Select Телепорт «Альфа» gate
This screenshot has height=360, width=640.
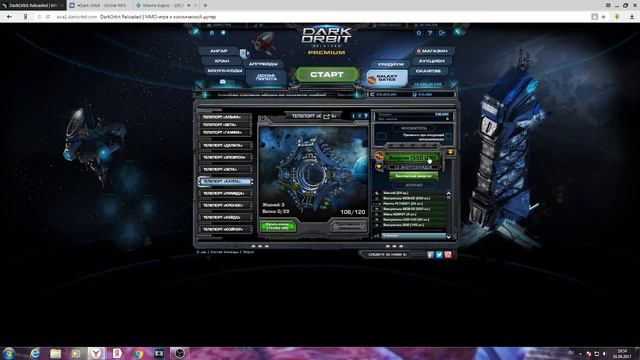point(225,117)
